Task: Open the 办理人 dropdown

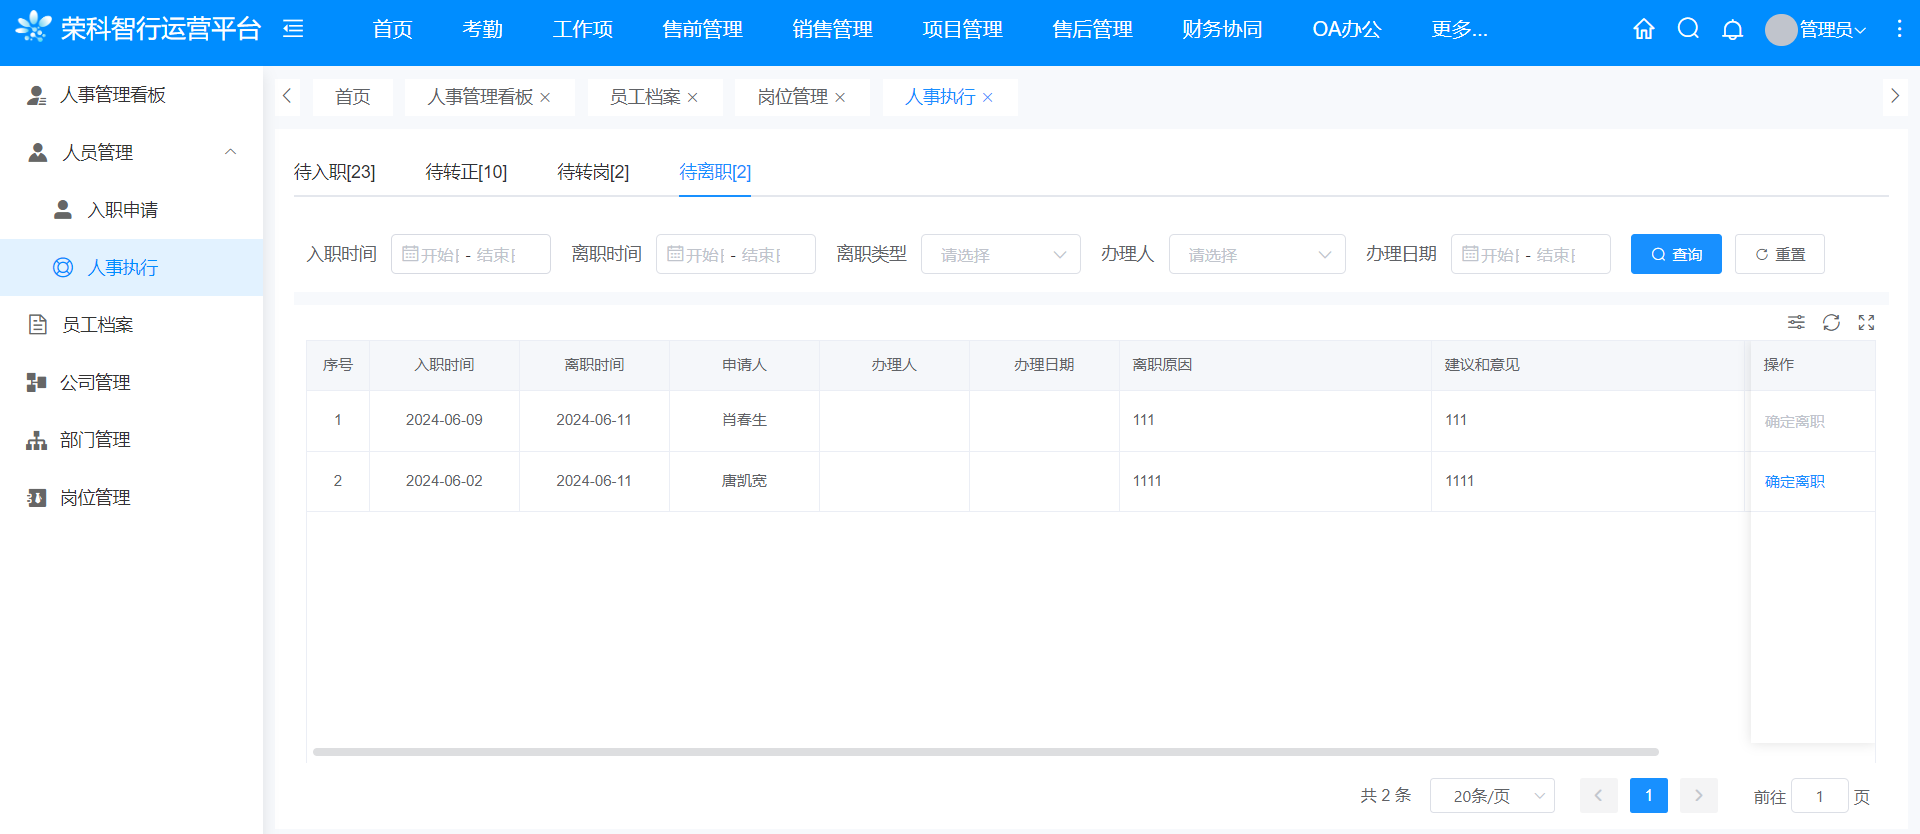Action: coord(1257,254)
